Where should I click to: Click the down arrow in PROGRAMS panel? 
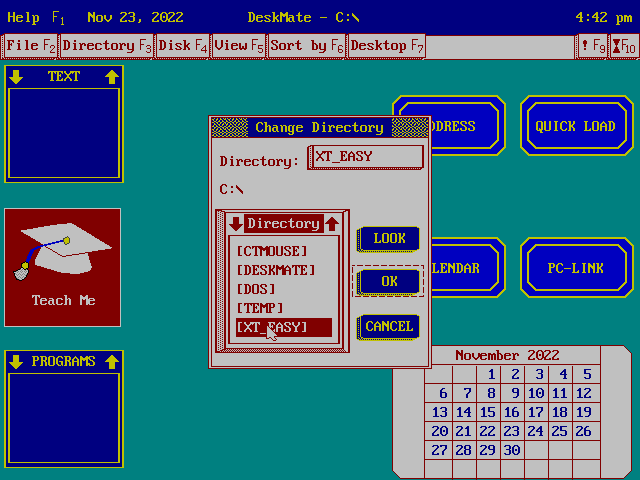click(x=16, y=362)
